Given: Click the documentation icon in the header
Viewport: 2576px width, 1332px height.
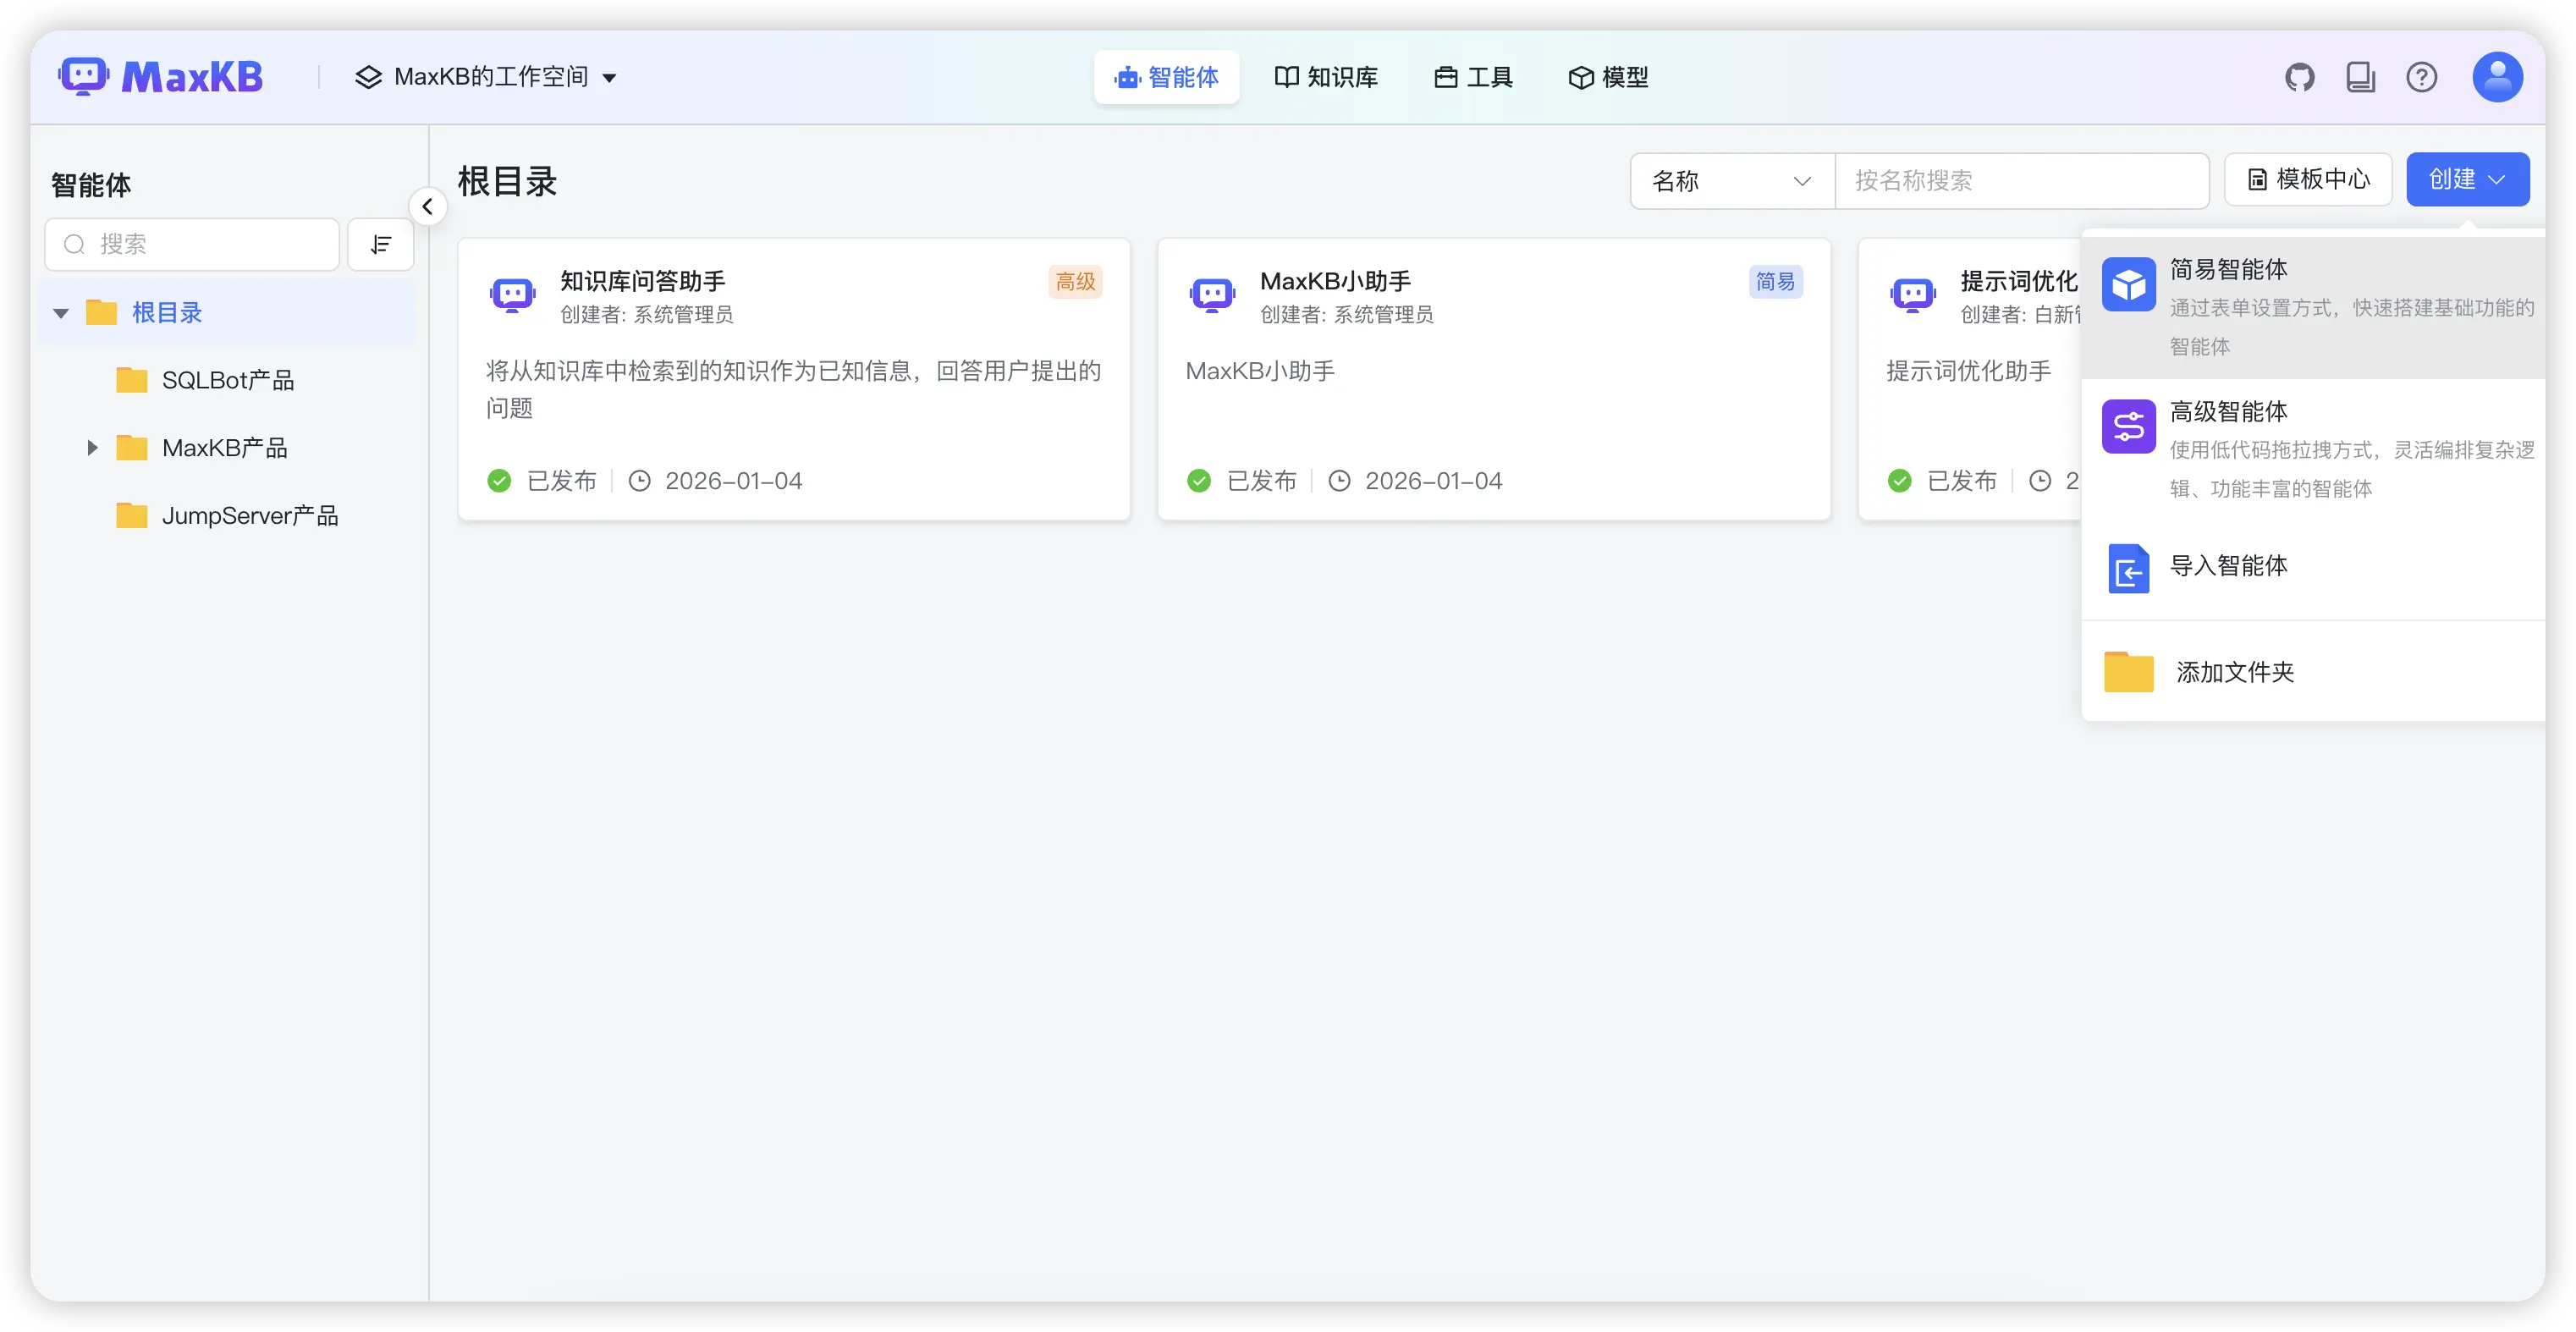Looking at the screenshot, I should (2361, 77).
